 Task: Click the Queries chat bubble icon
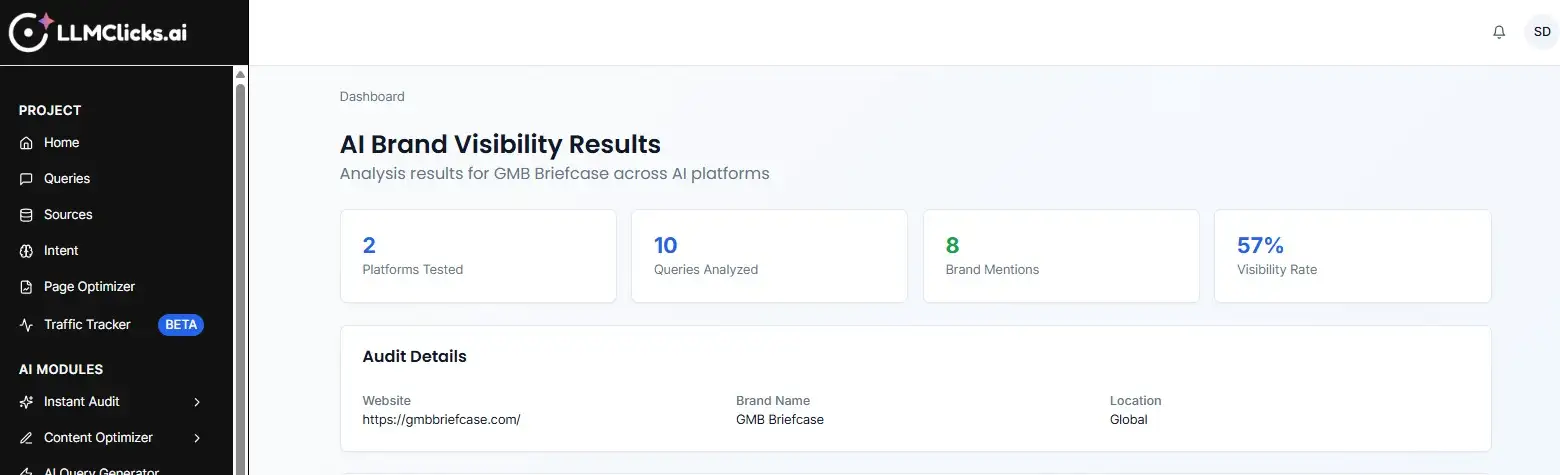click(x=26, y=179)
